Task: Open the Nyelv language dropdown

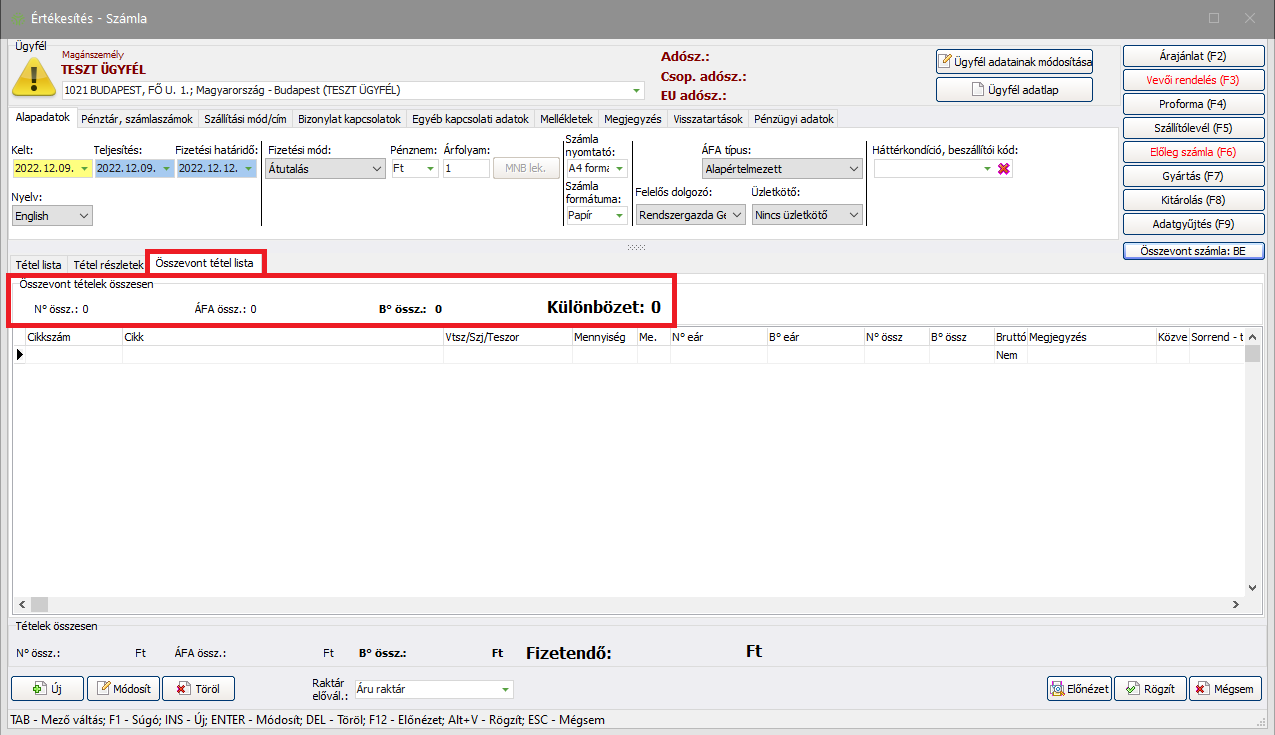Action: pos(52,215)
